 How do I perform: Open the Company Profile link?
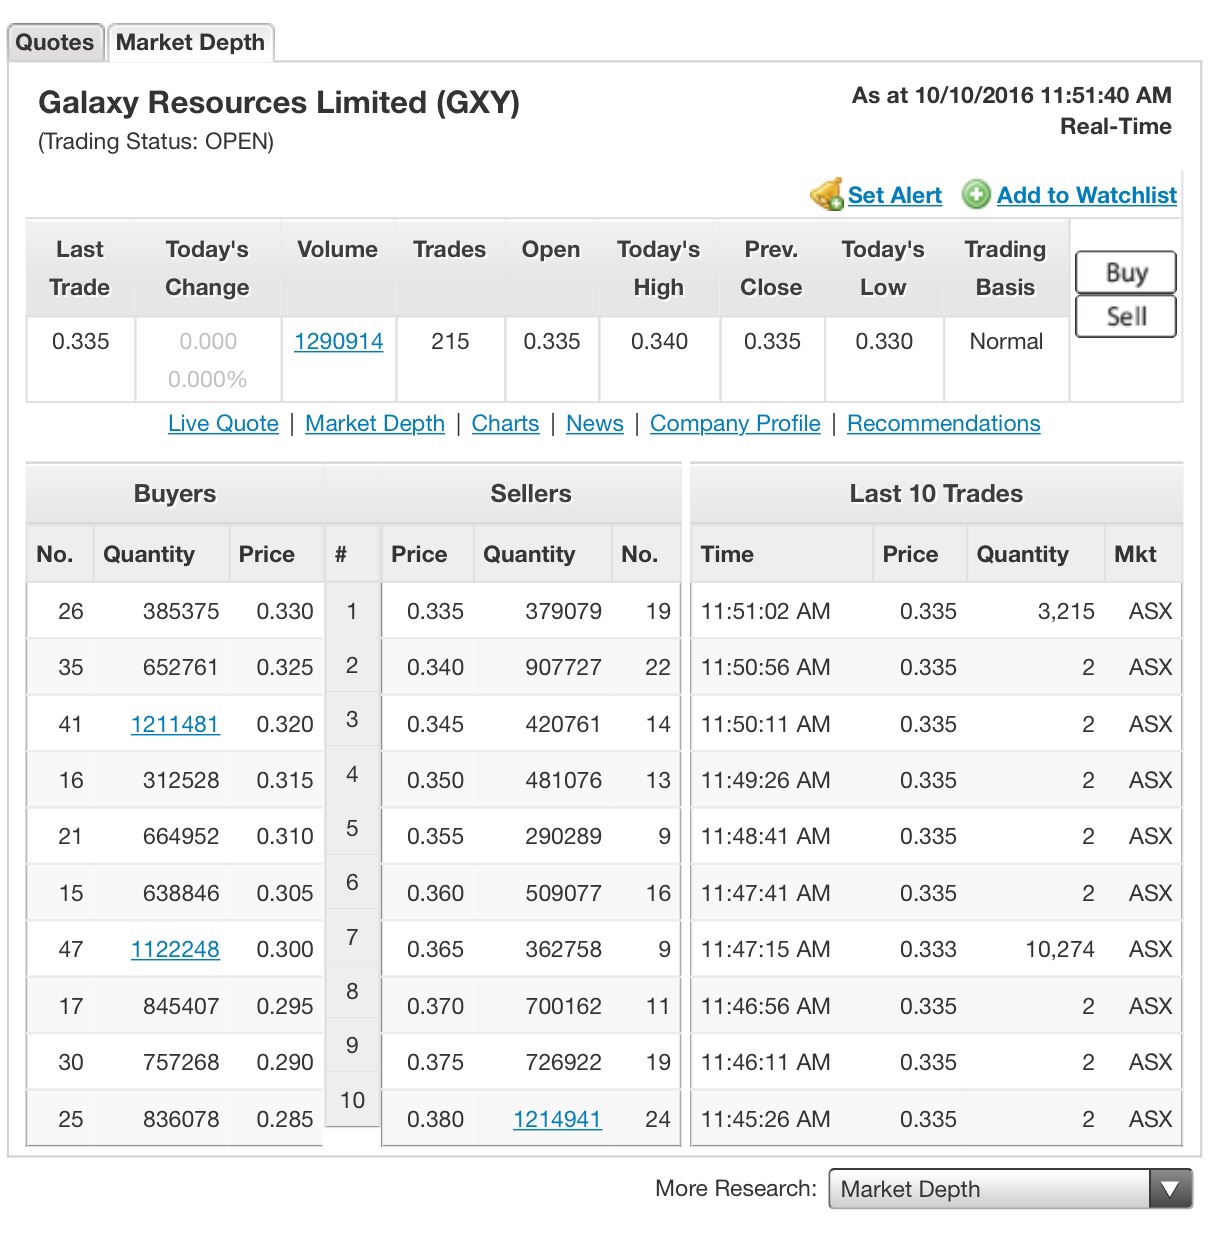tap(735, 424)
